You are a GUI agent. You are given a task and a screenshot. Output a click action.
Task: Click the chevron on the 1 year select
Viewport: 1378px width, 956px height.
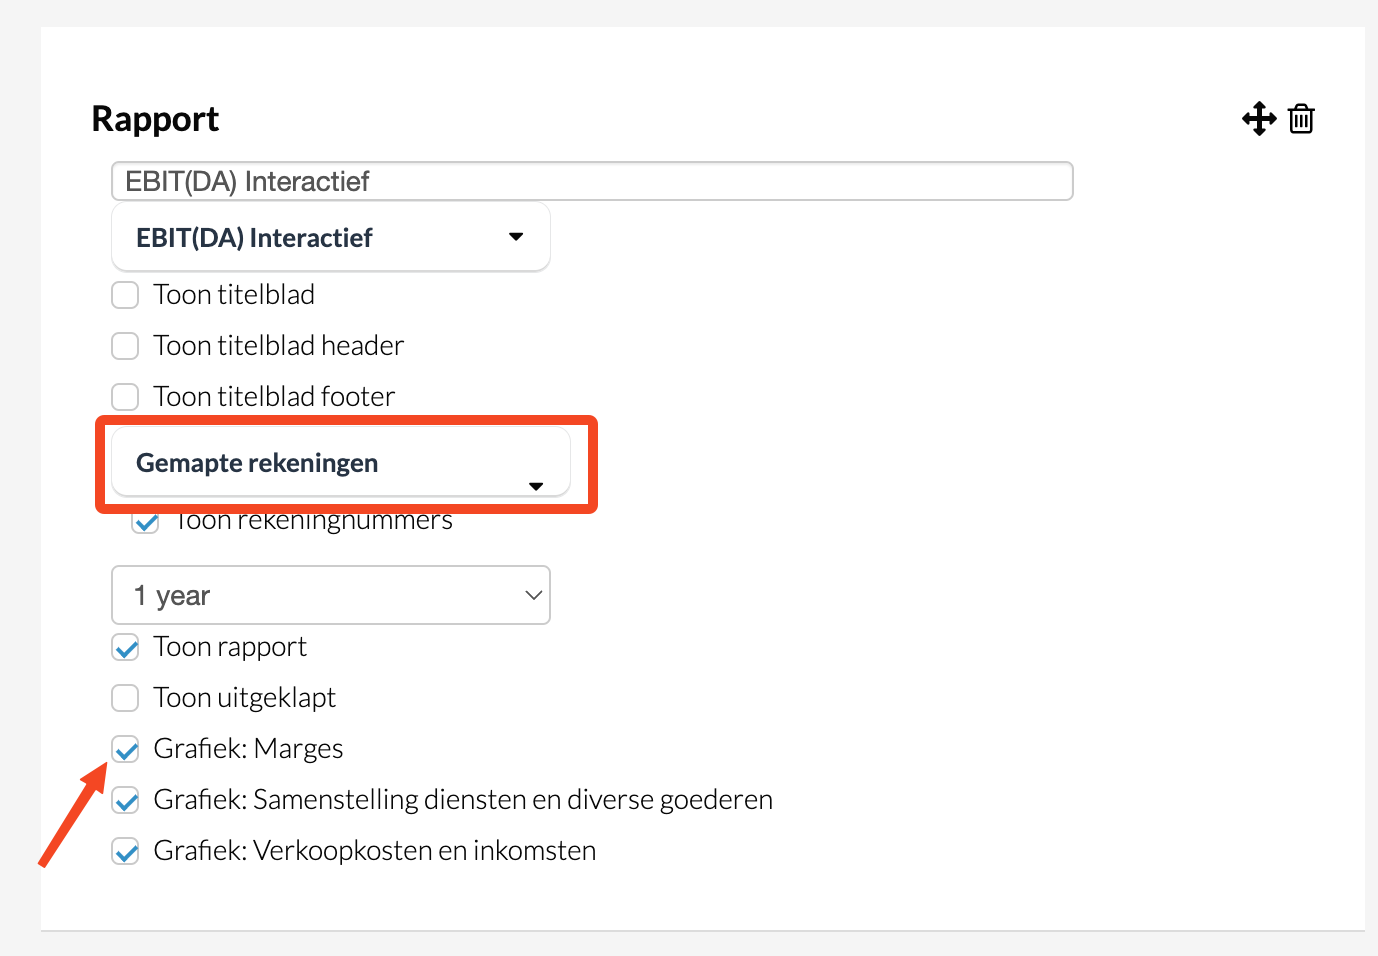(x=534, y=596)
